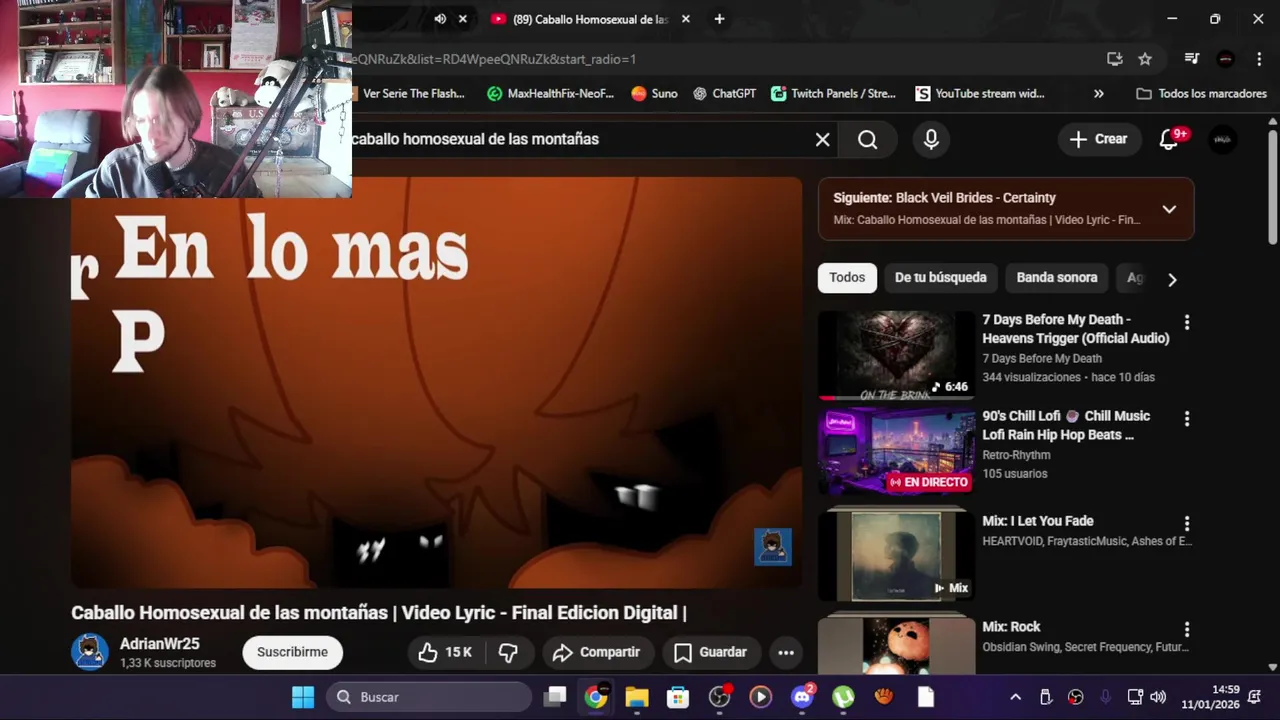Open Task View on the taskbar

tap(555, 697)
